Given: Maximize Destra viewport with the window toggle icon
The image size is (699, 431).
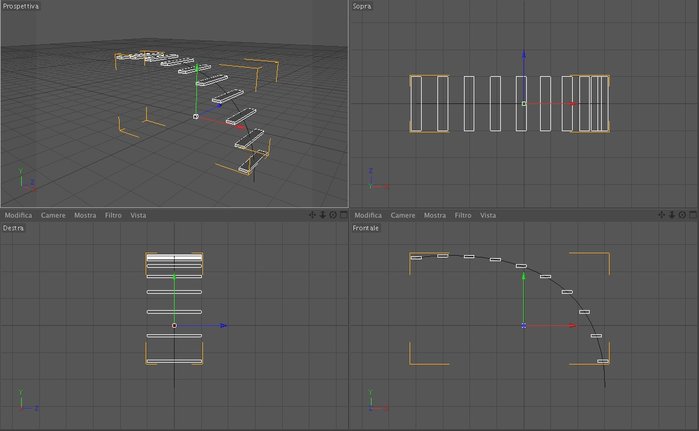Looking at the screenshot, I should (x=344, y=215).
